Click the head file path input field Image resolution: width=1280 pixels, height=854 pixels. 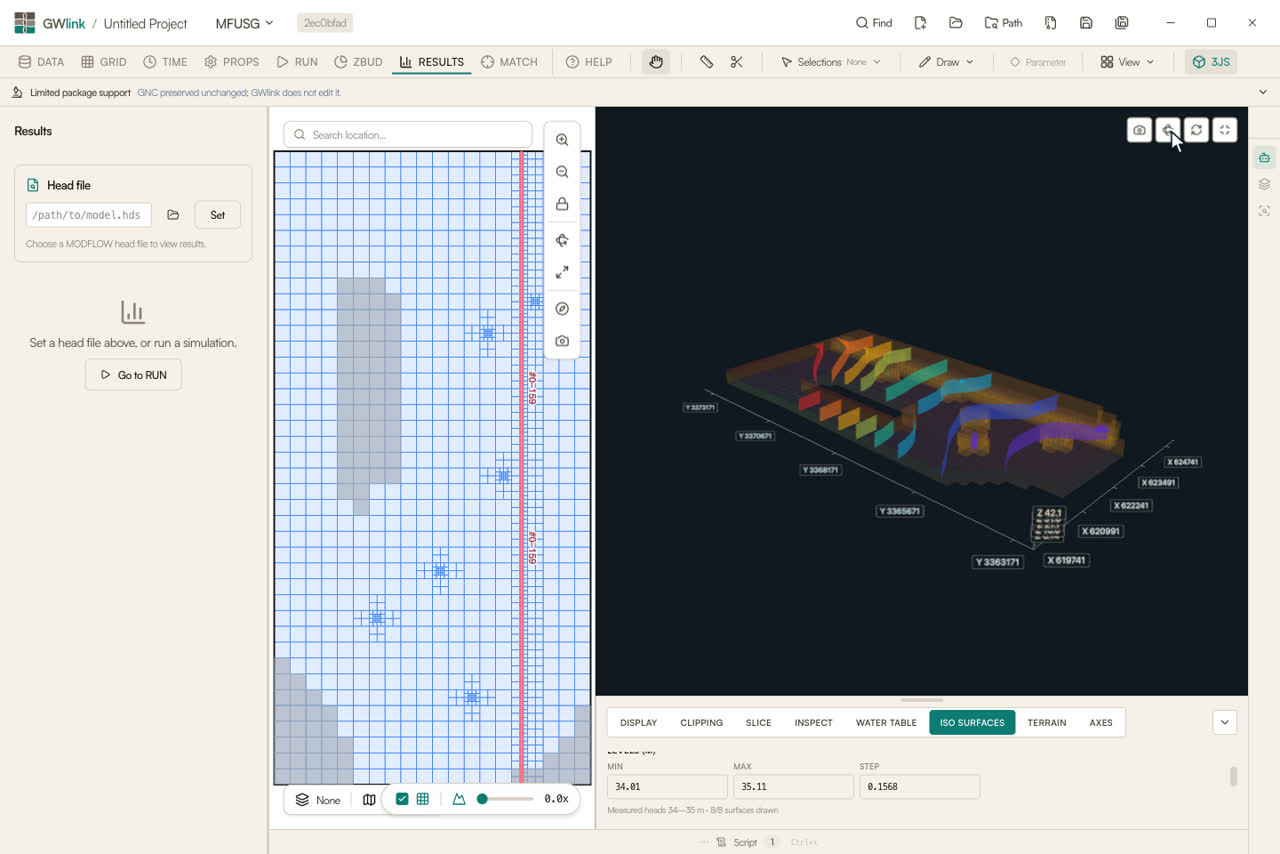89,215
